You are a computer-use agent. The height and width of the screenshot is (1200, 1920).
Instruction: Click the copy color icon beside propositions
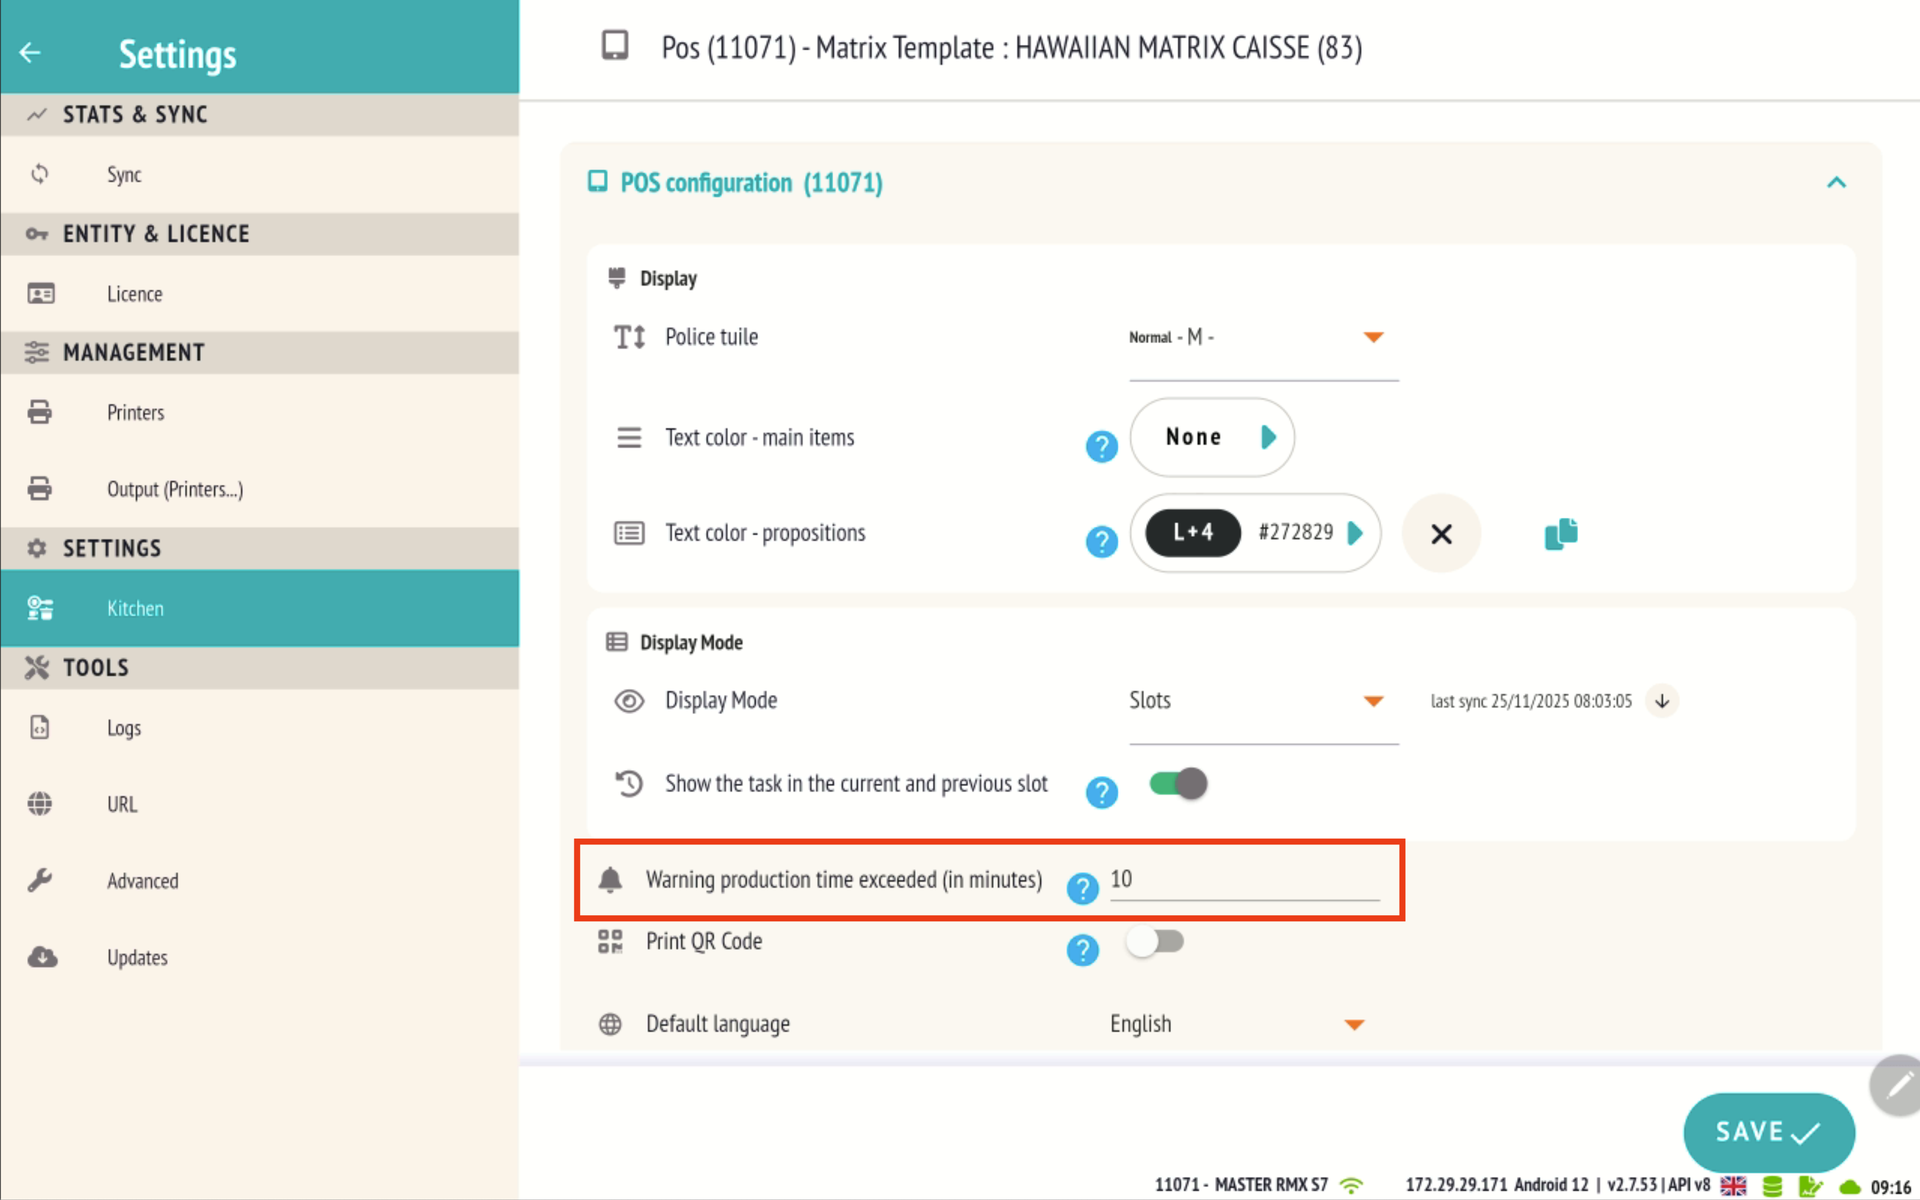click(x=1560, y=534)
